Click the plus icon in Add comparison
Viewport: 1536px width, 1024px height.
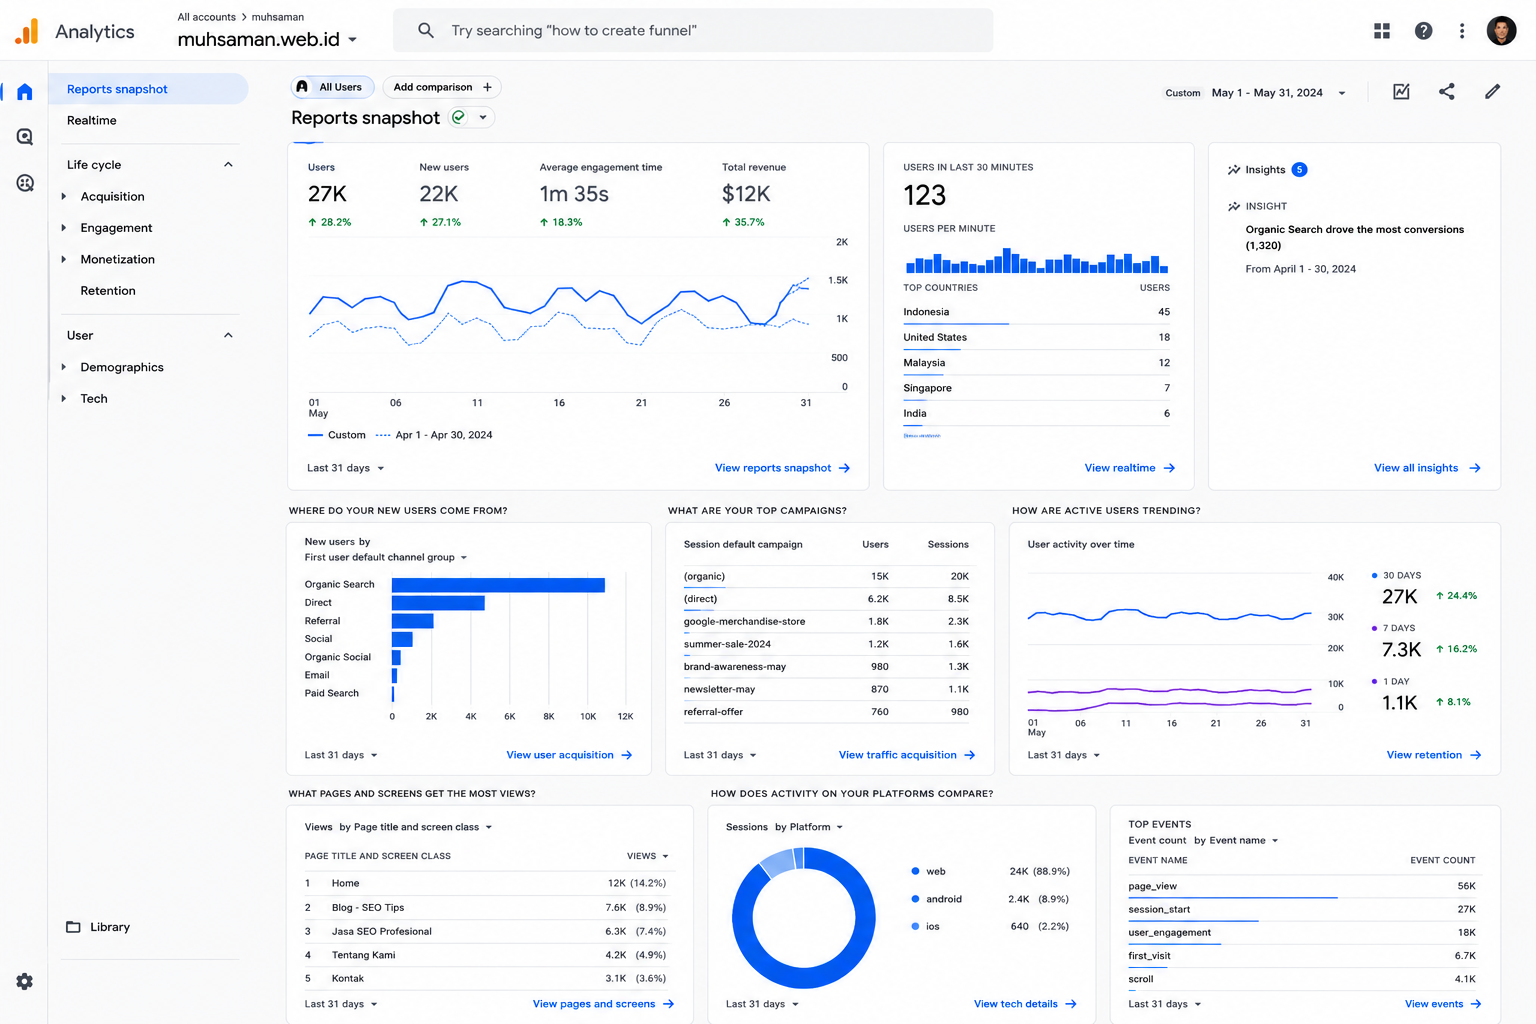(x=487, y=87)
